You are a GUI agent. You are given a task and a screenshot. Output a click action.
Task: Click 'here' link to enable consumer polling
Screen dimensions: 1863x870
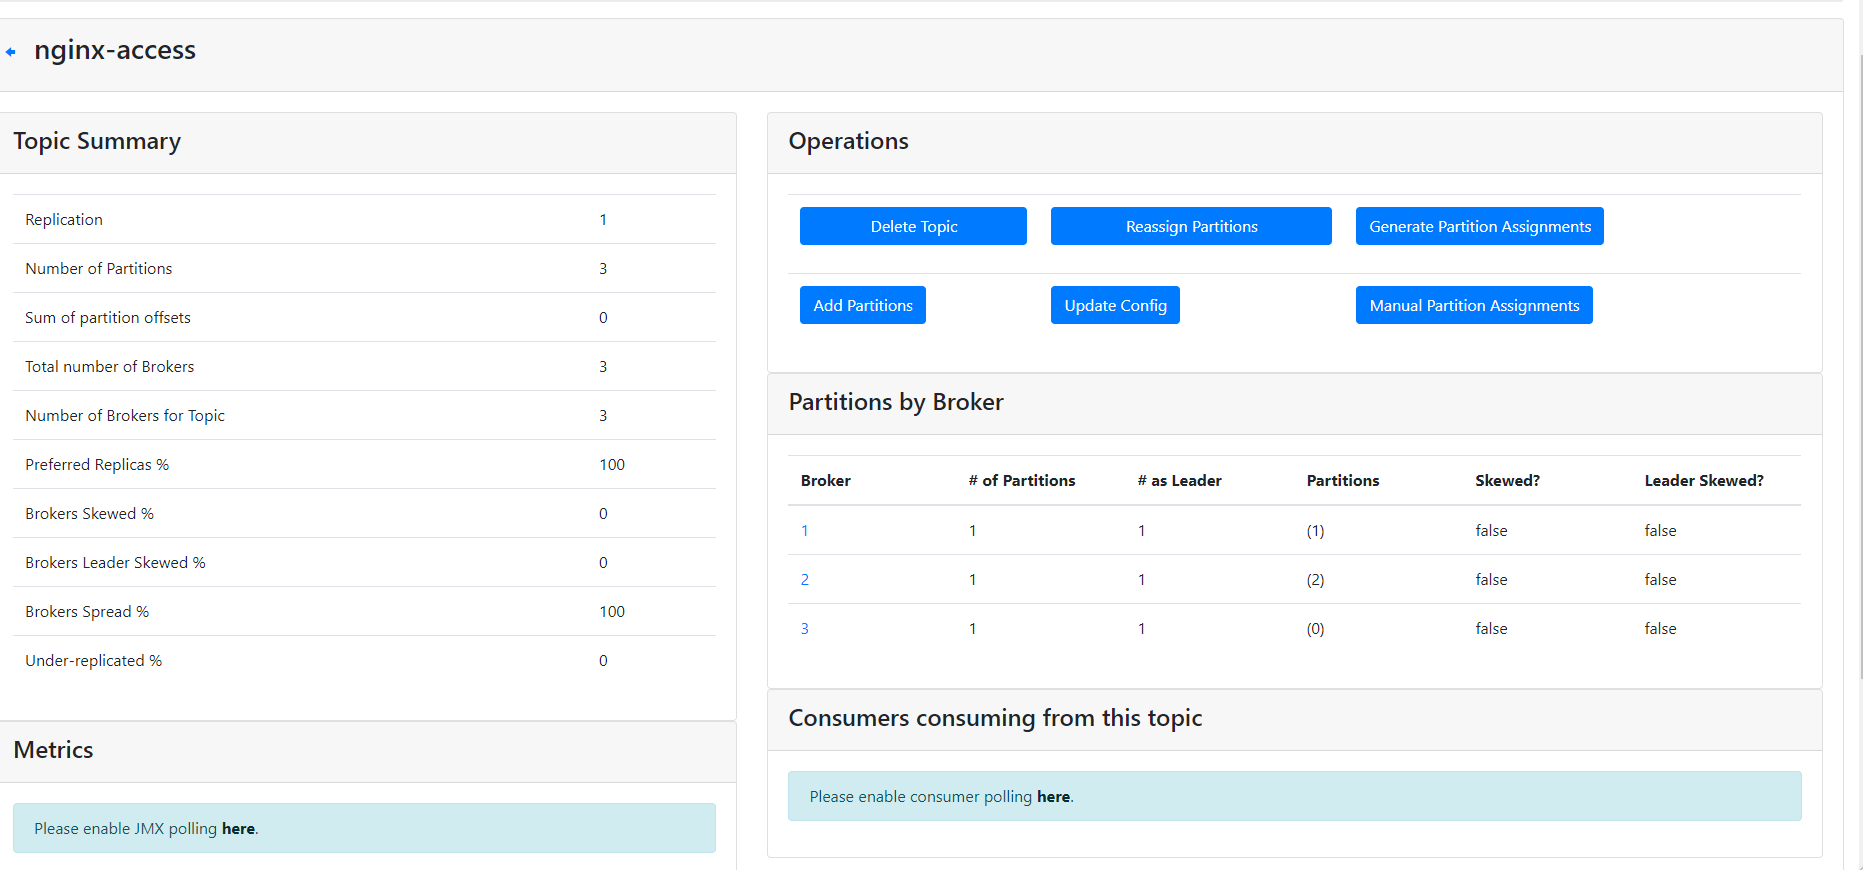[1053, 797]
